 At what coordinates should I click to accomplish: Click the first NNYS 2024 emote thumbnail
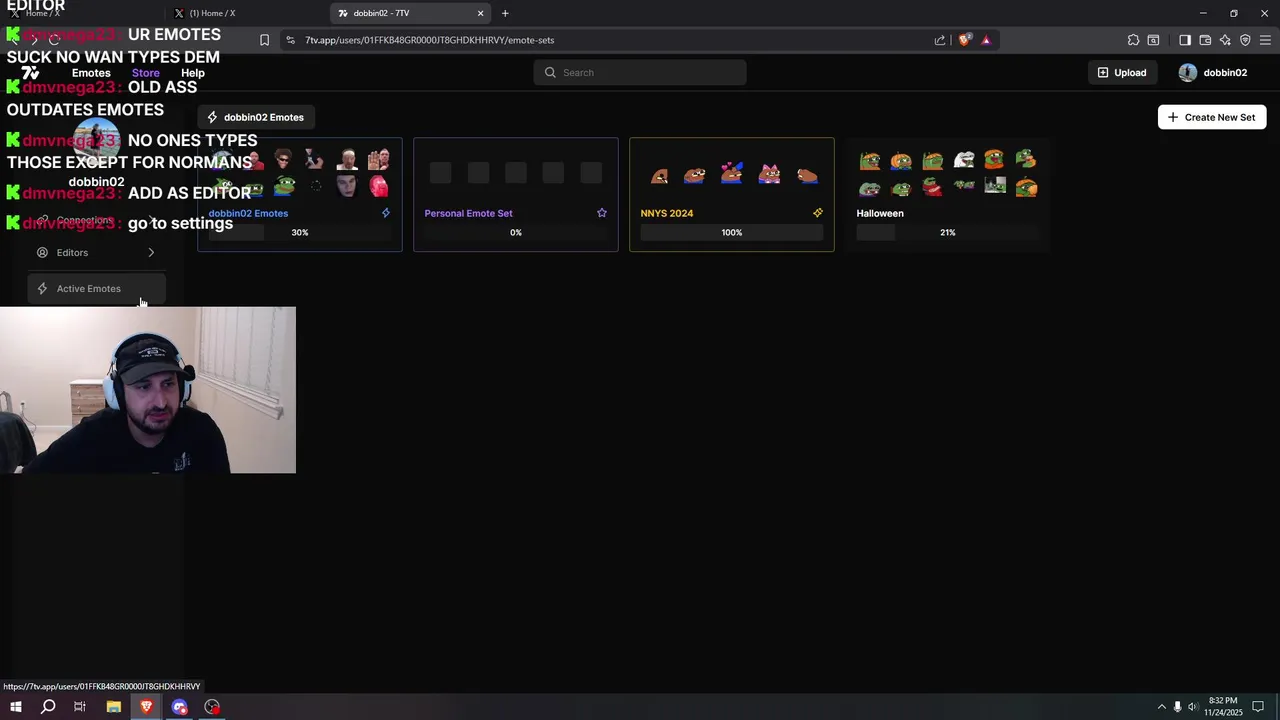pyautogui.click(x=659, y=175)
